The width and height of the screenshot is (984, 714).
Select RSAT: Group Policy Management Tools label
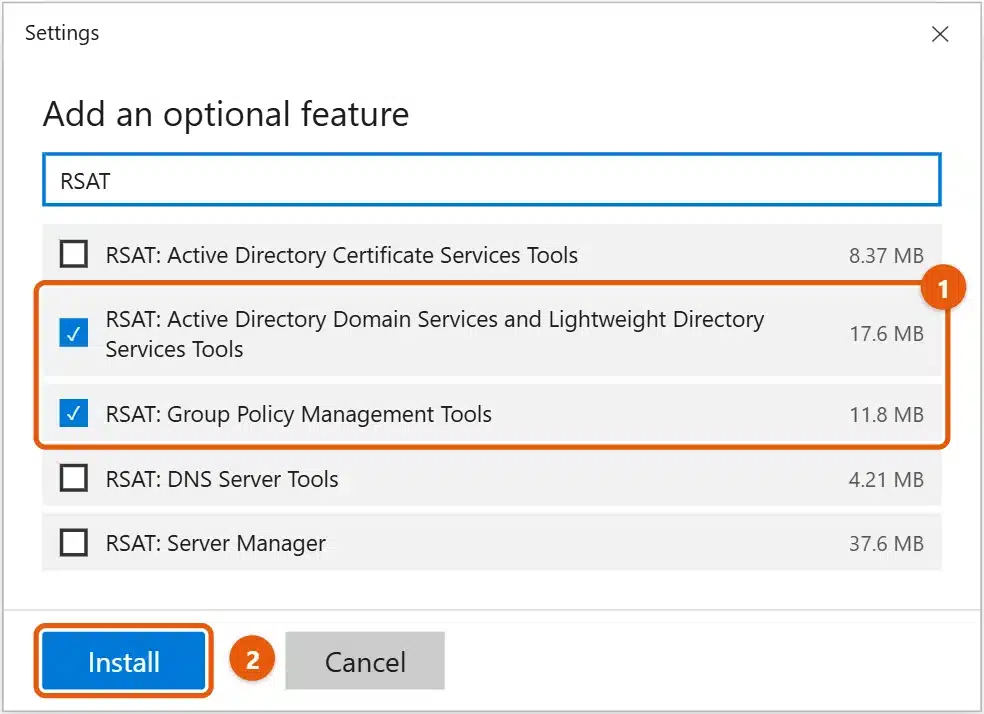pyautogui.click(x=298, y=415)
